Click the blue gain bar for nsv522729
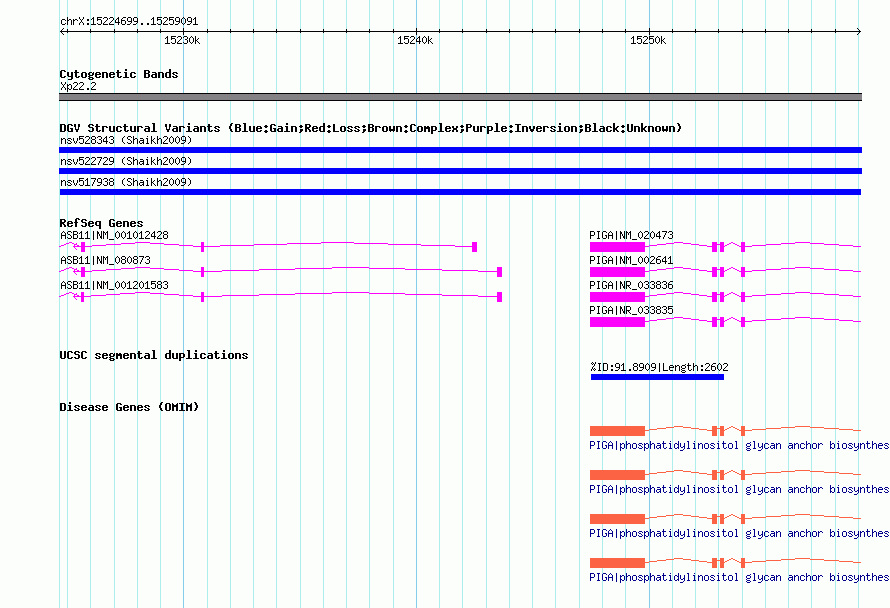Image resolution: width=890 pixels, height=608 pixels. point(460,171)
